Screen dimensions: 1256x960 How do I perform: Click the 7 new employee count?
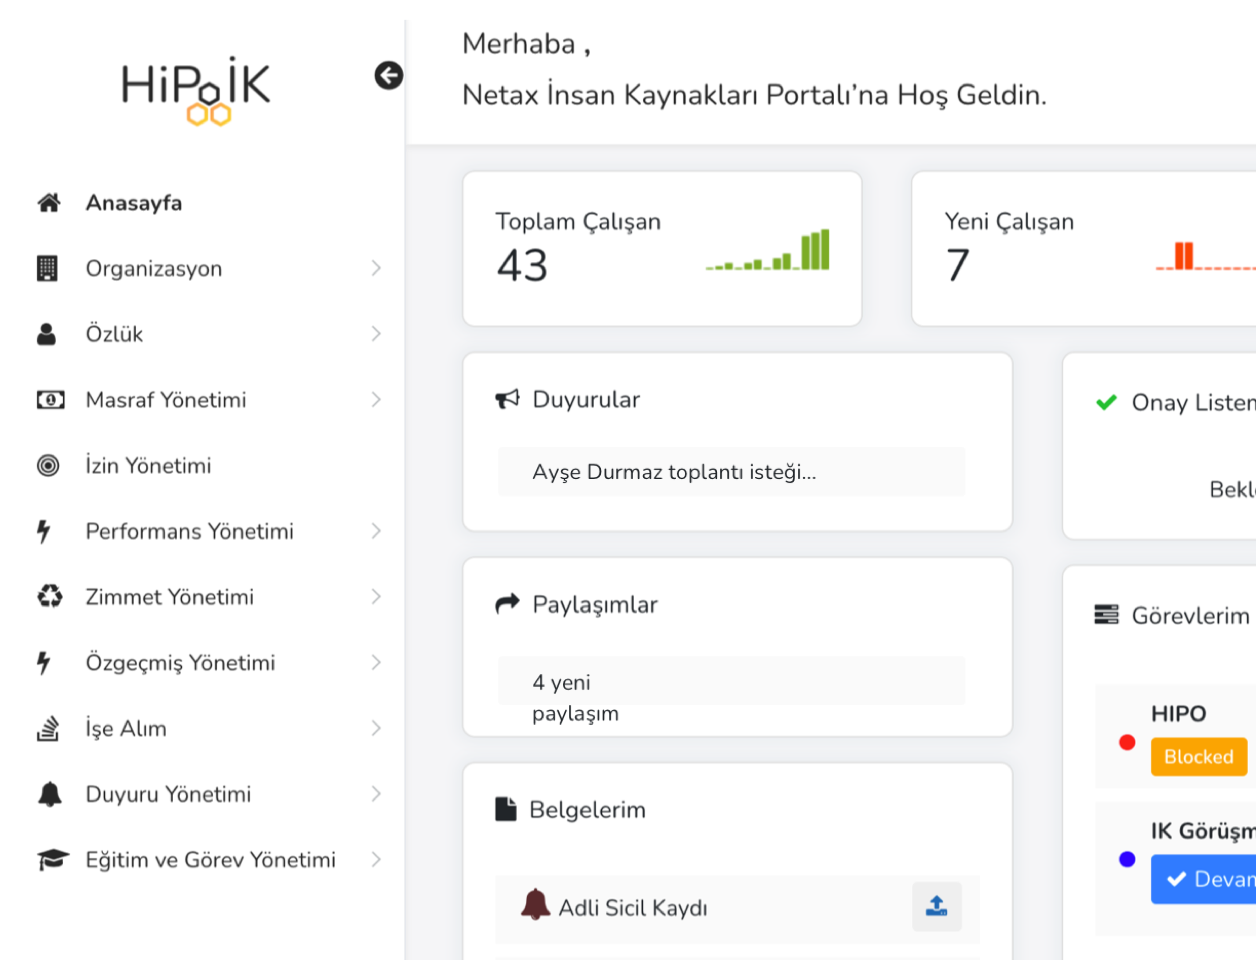click(957, 266)
